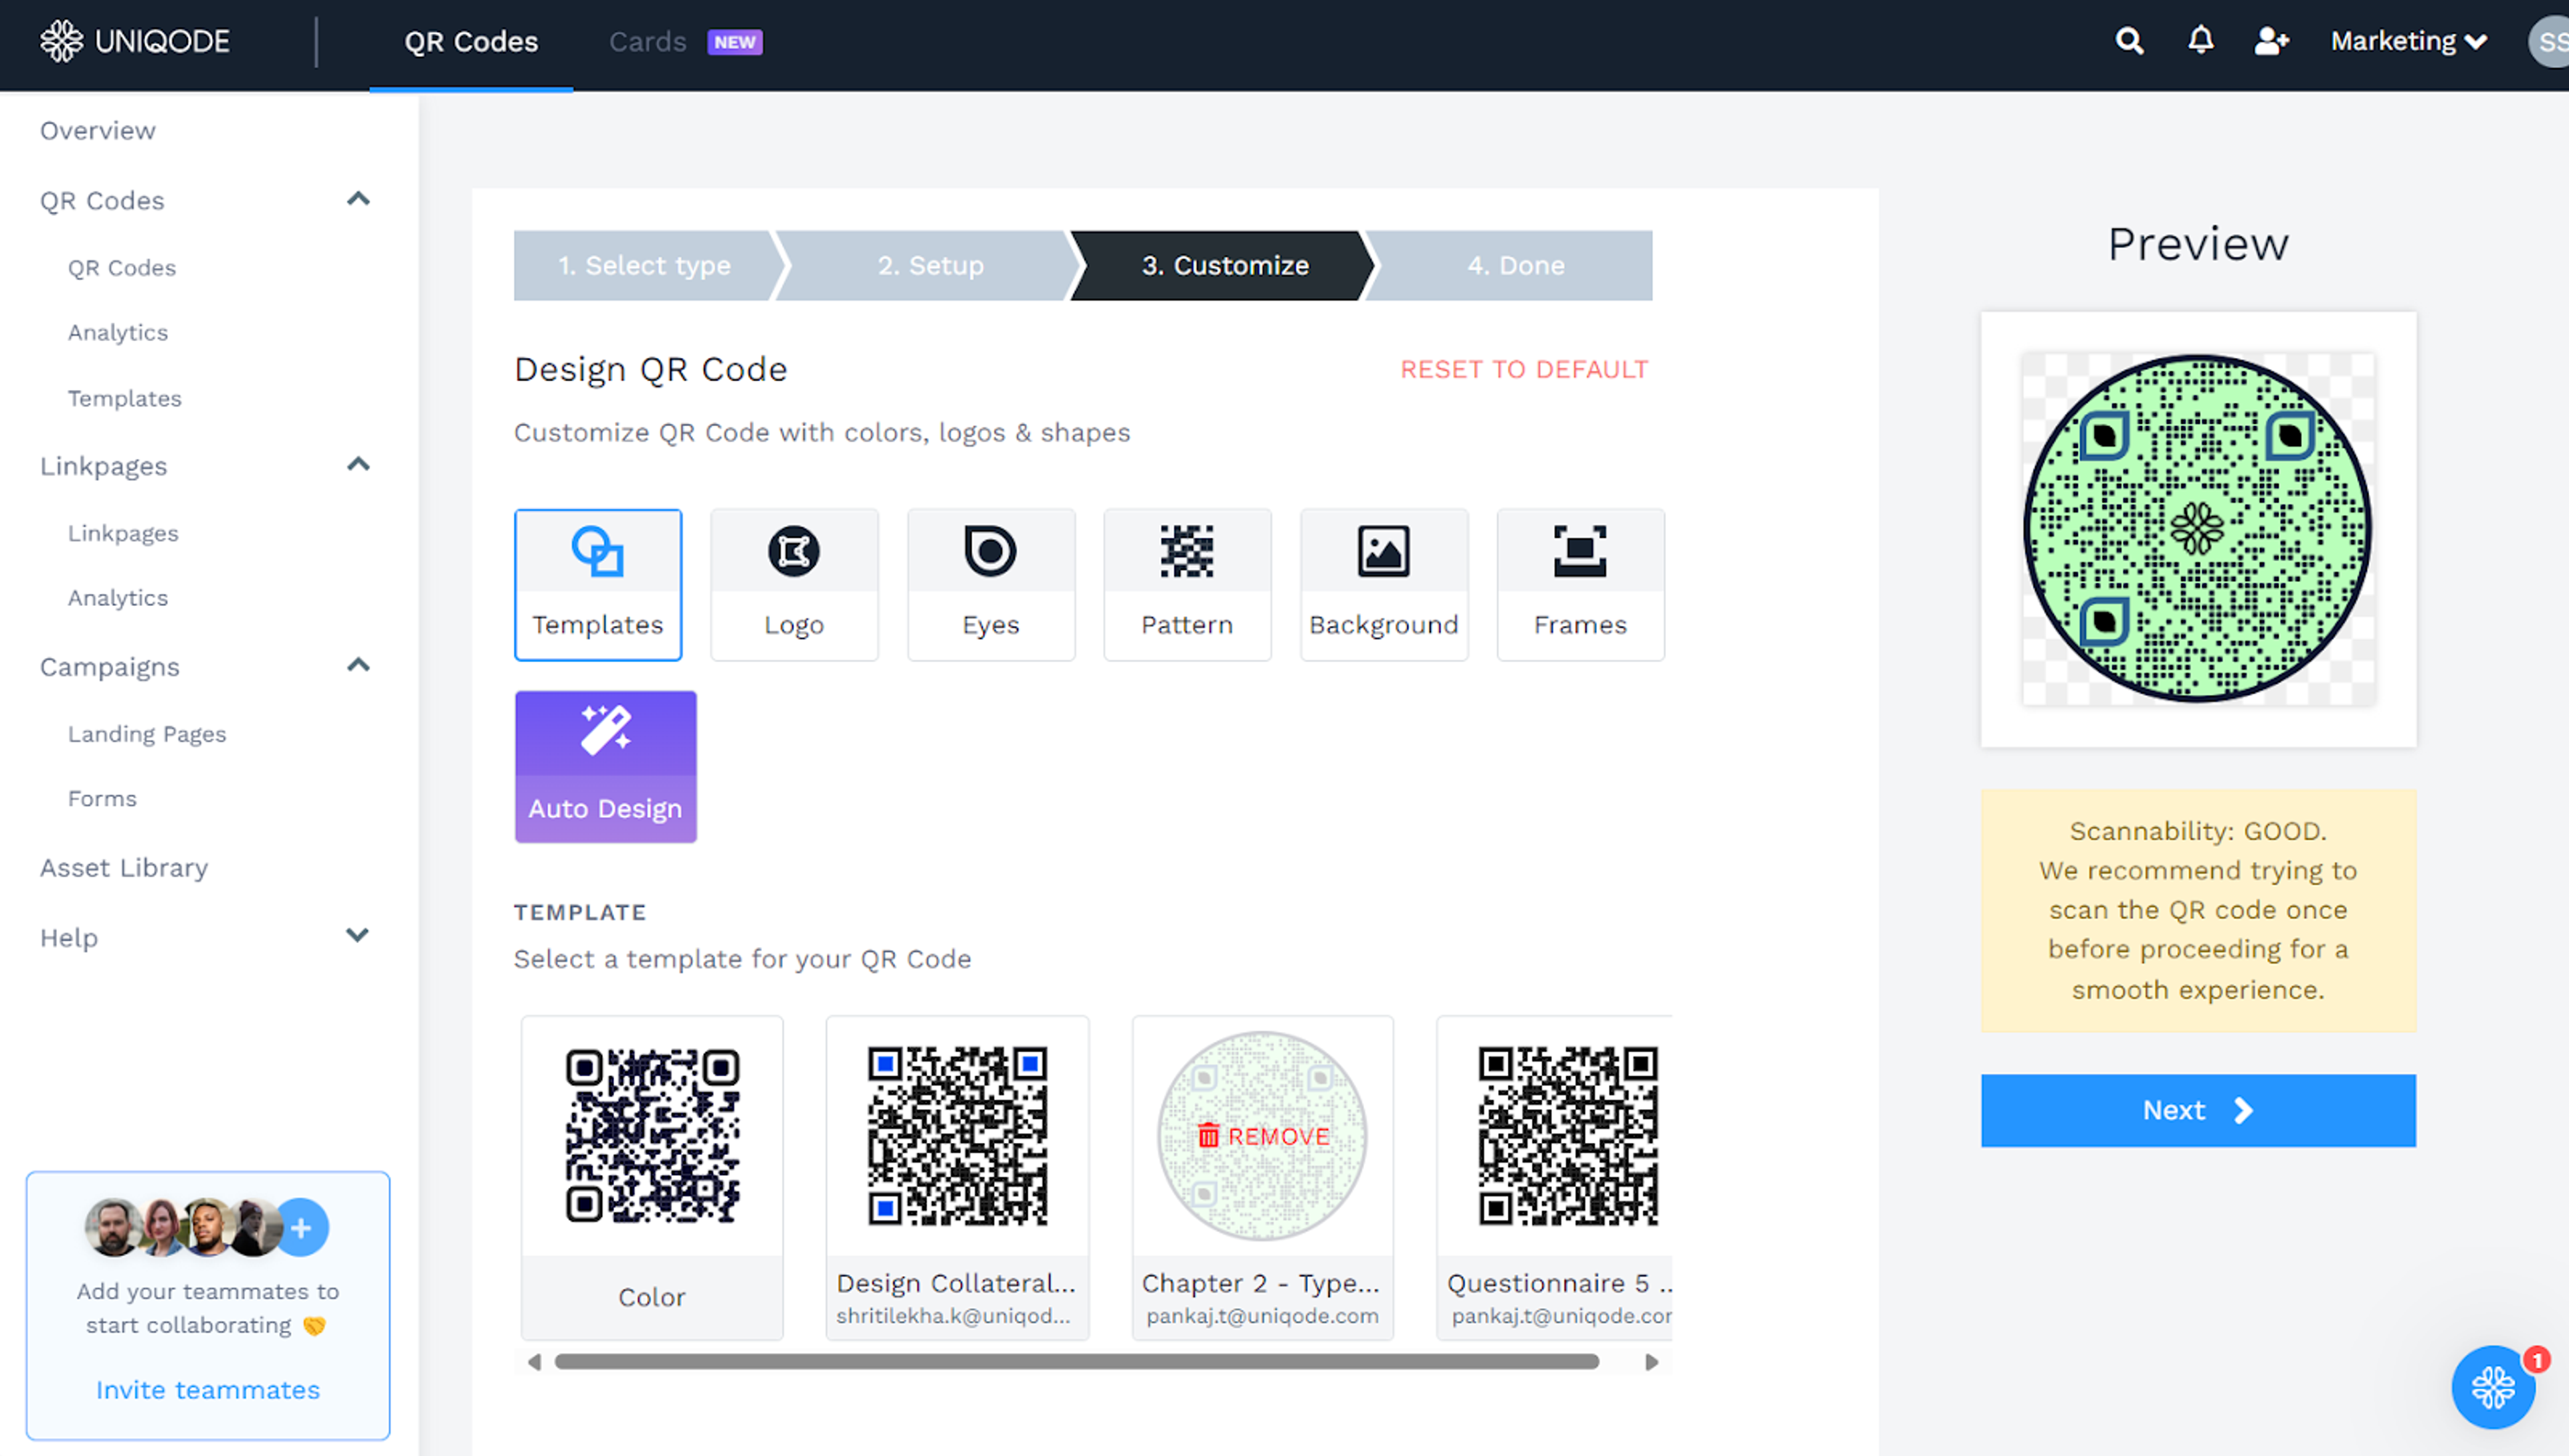Click the template list horizontal scrollbar
Screen dimensions: 2569x1456
point(1077,1362)
